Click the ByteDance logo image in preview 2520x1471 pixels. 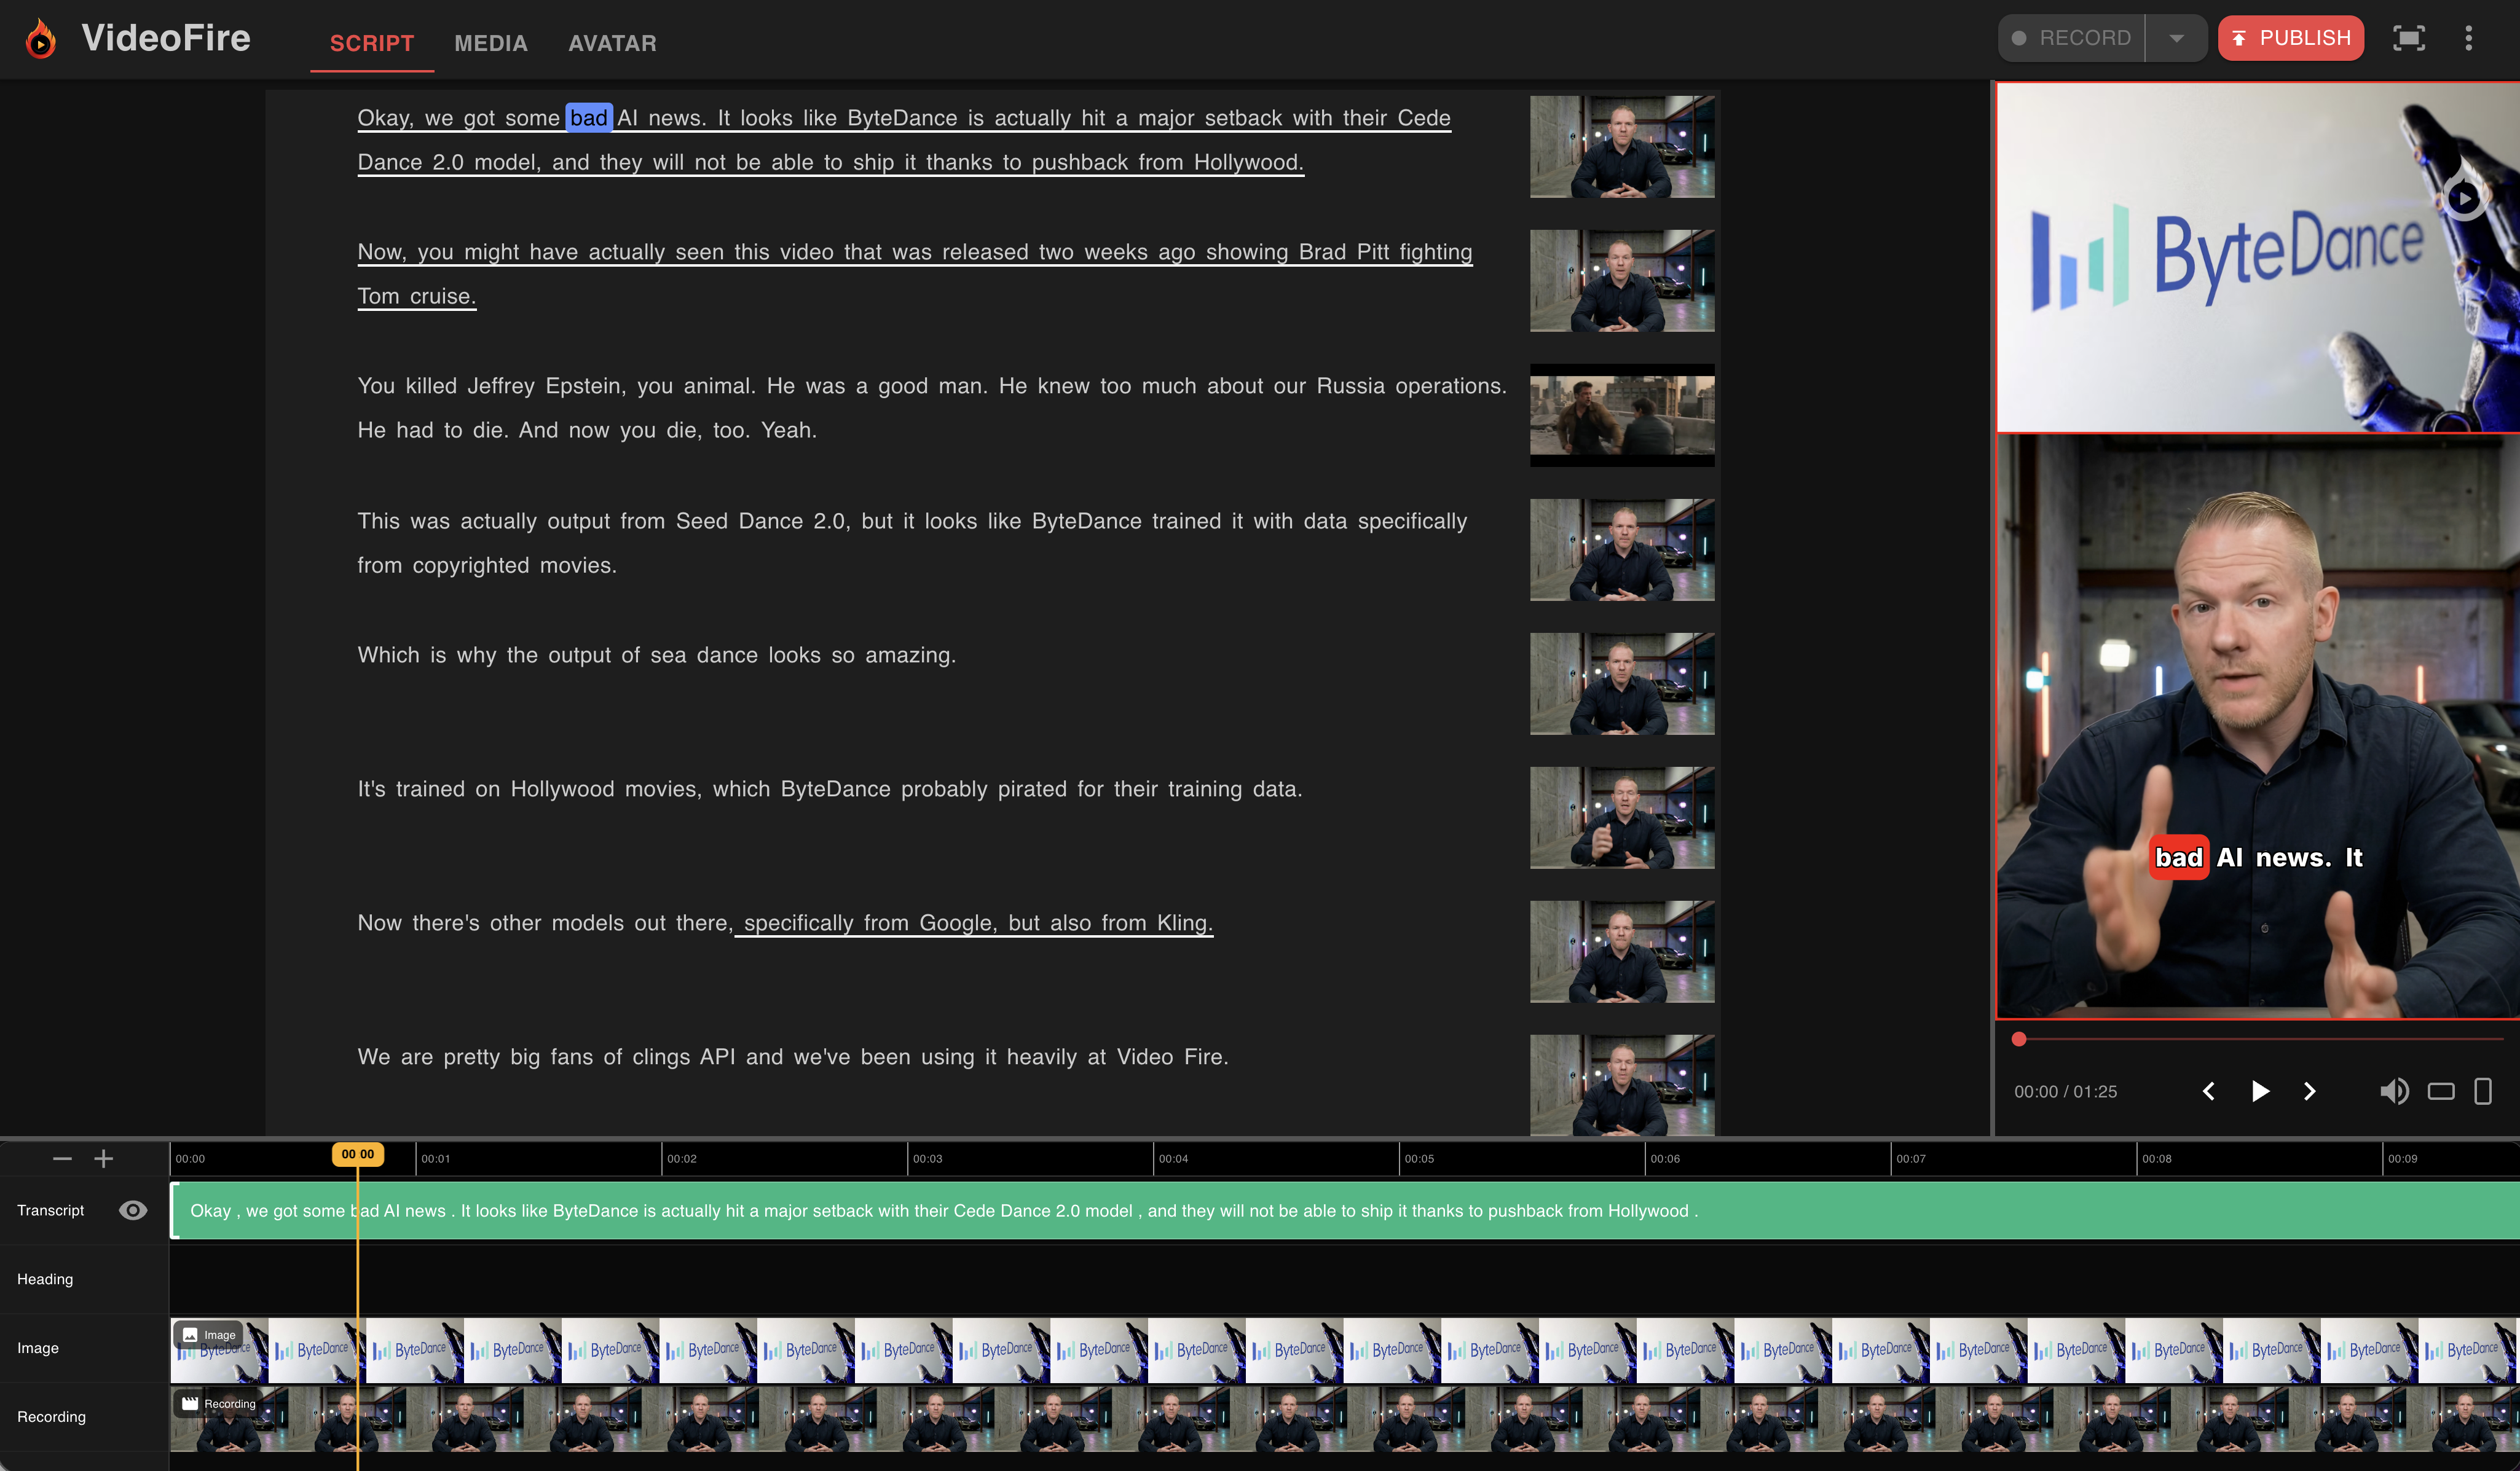[x=2258, y=257]
